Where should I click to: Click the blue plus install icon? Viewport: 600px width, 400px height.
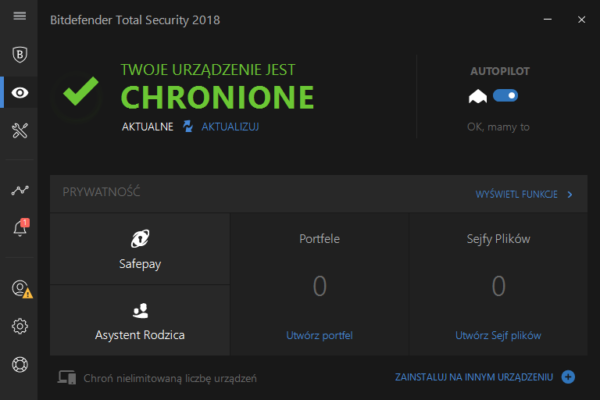[568, 377]
